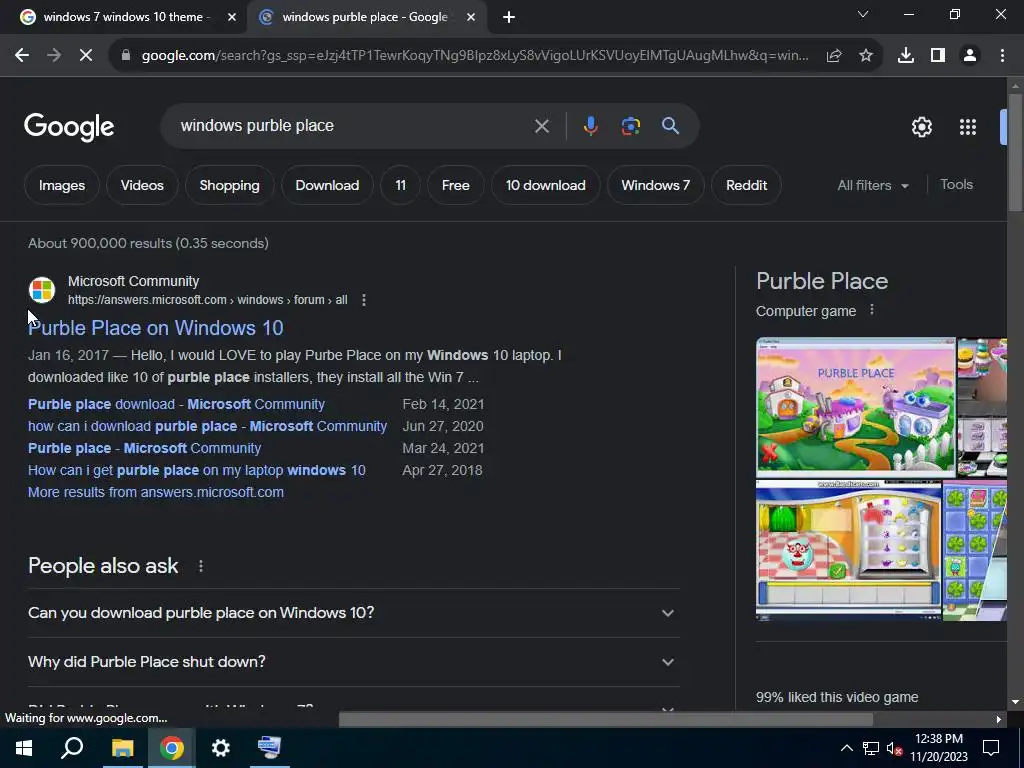Filter results by Shopping
Viewport: 1024px width, 768px height.
coord(229,185)
